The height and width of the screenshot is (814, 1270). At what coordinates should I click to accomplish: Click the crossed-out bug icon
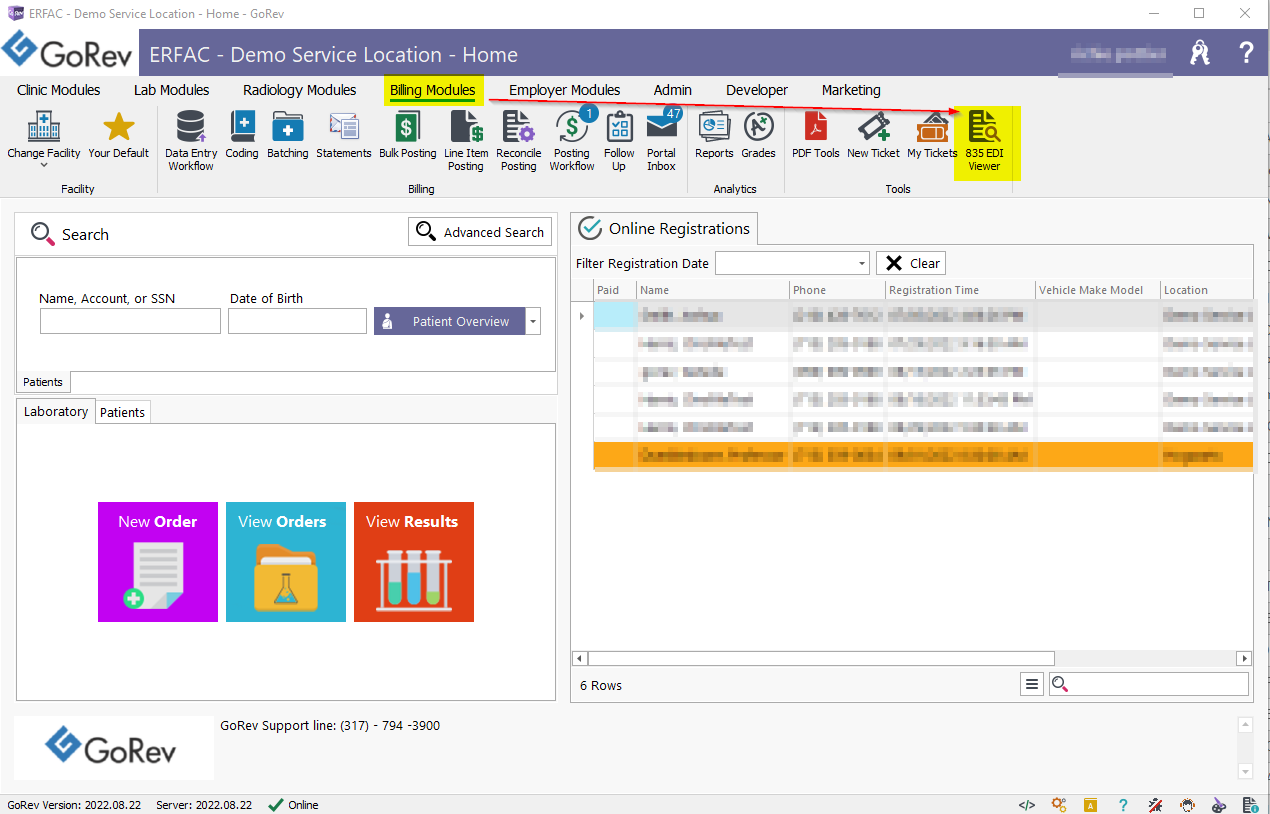[x=1155, y=805]
